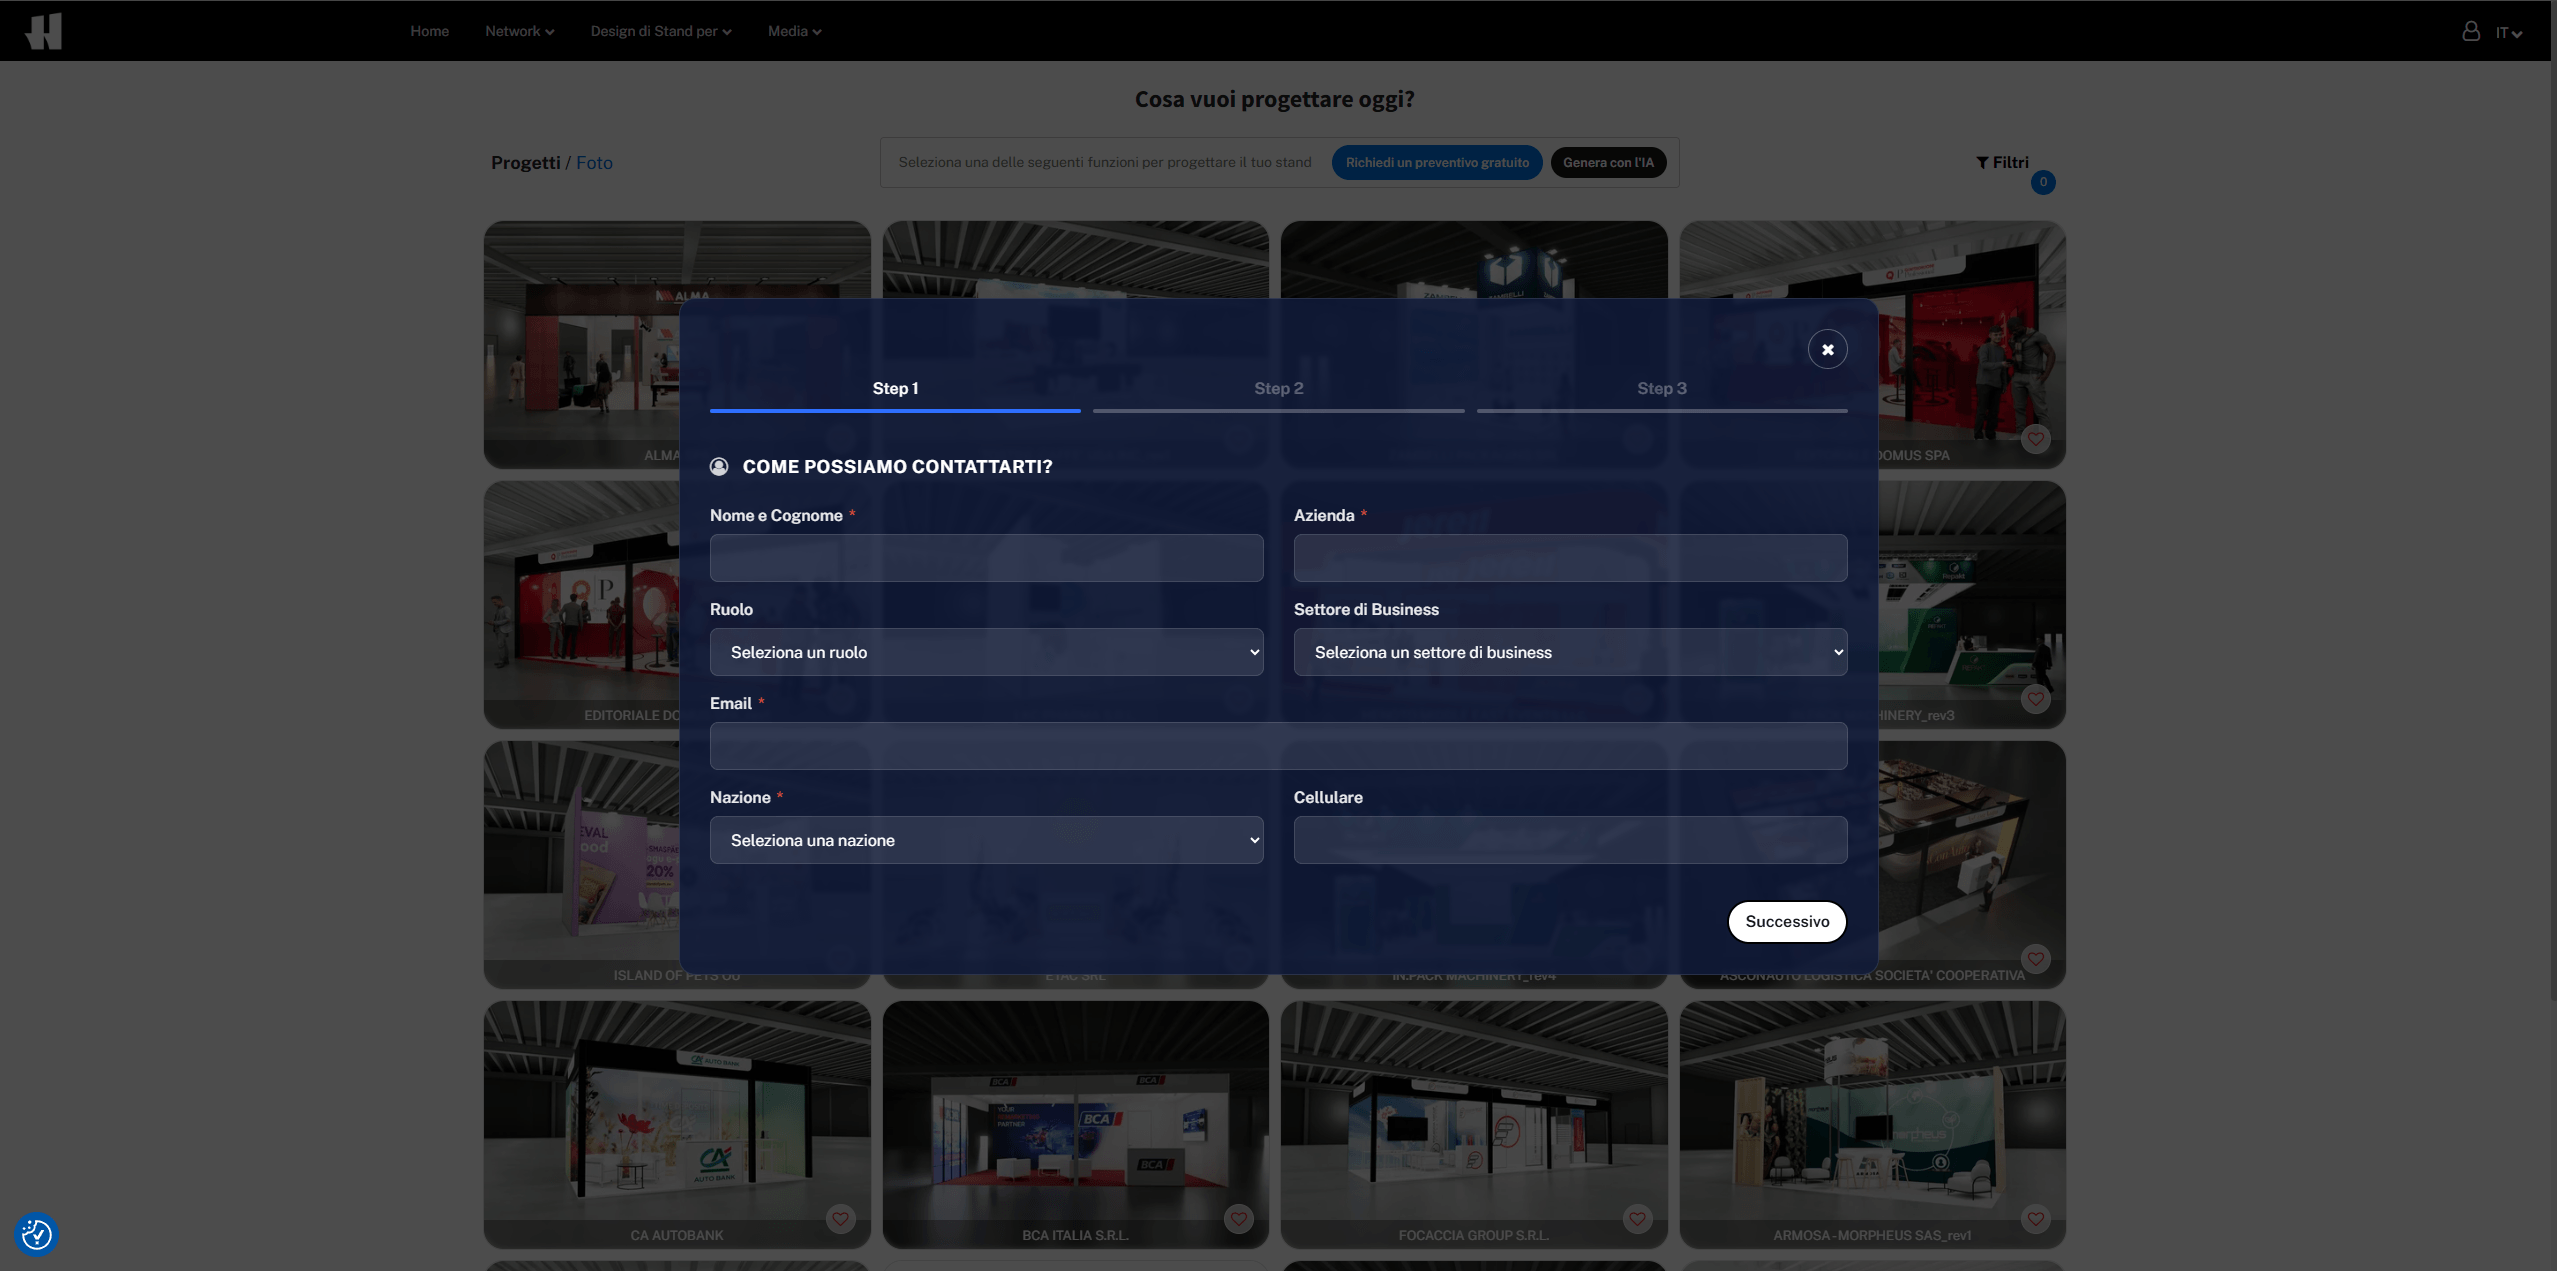This screenshot has height=1271, width=2557.
Task: Click into the Nome e Cognome field
Action: pos(986,558)
